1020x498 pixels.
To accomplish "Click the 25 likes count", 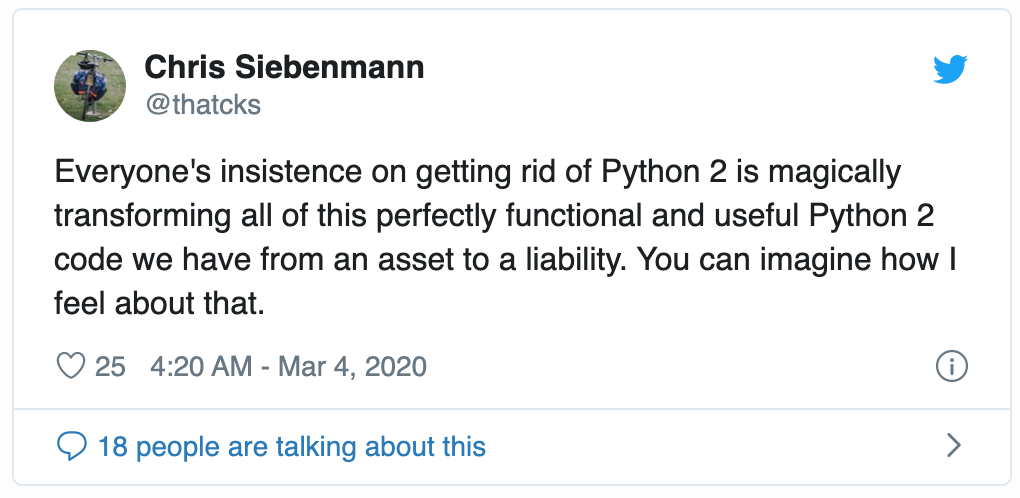I will click(x=110, y=366).
